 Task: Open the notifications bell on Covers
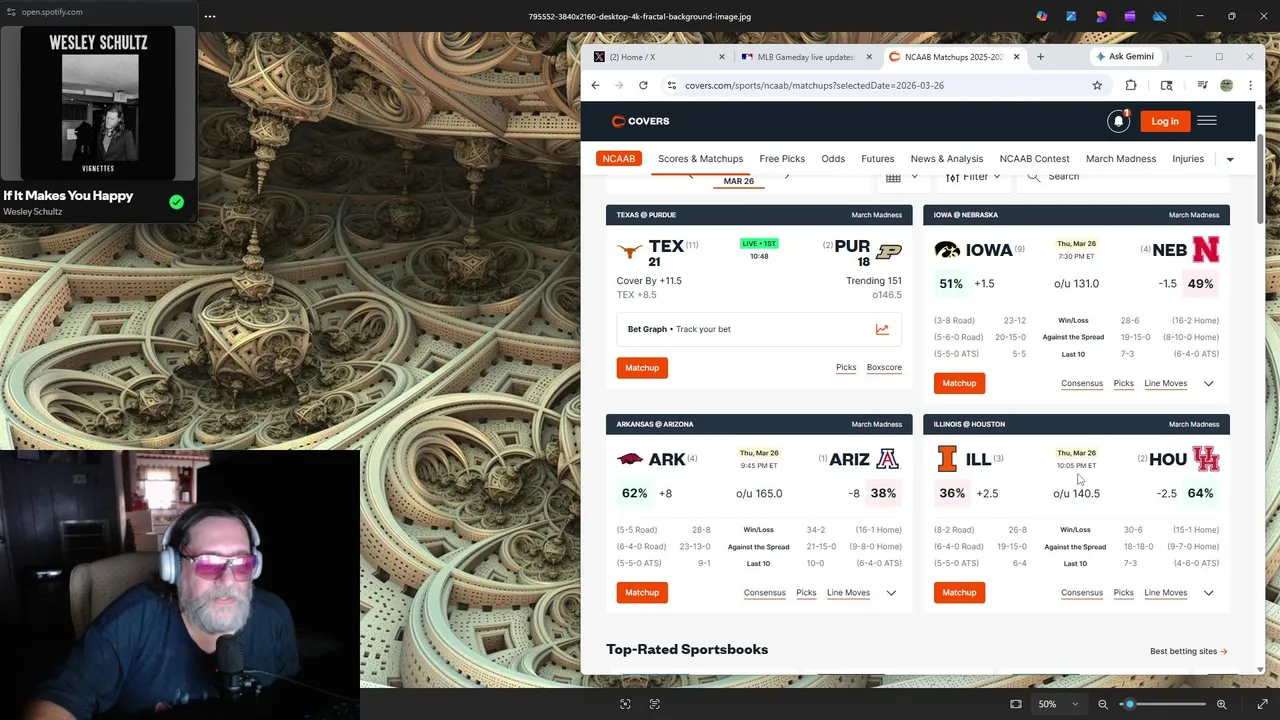pos(1118,121)
